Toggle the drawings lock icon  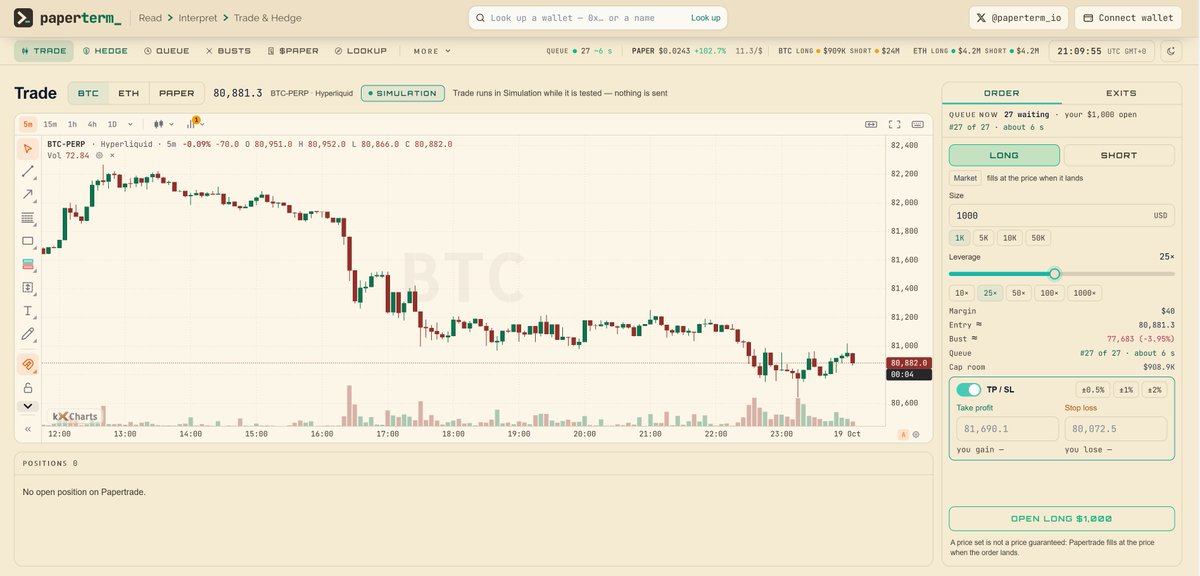pos(28,387)
